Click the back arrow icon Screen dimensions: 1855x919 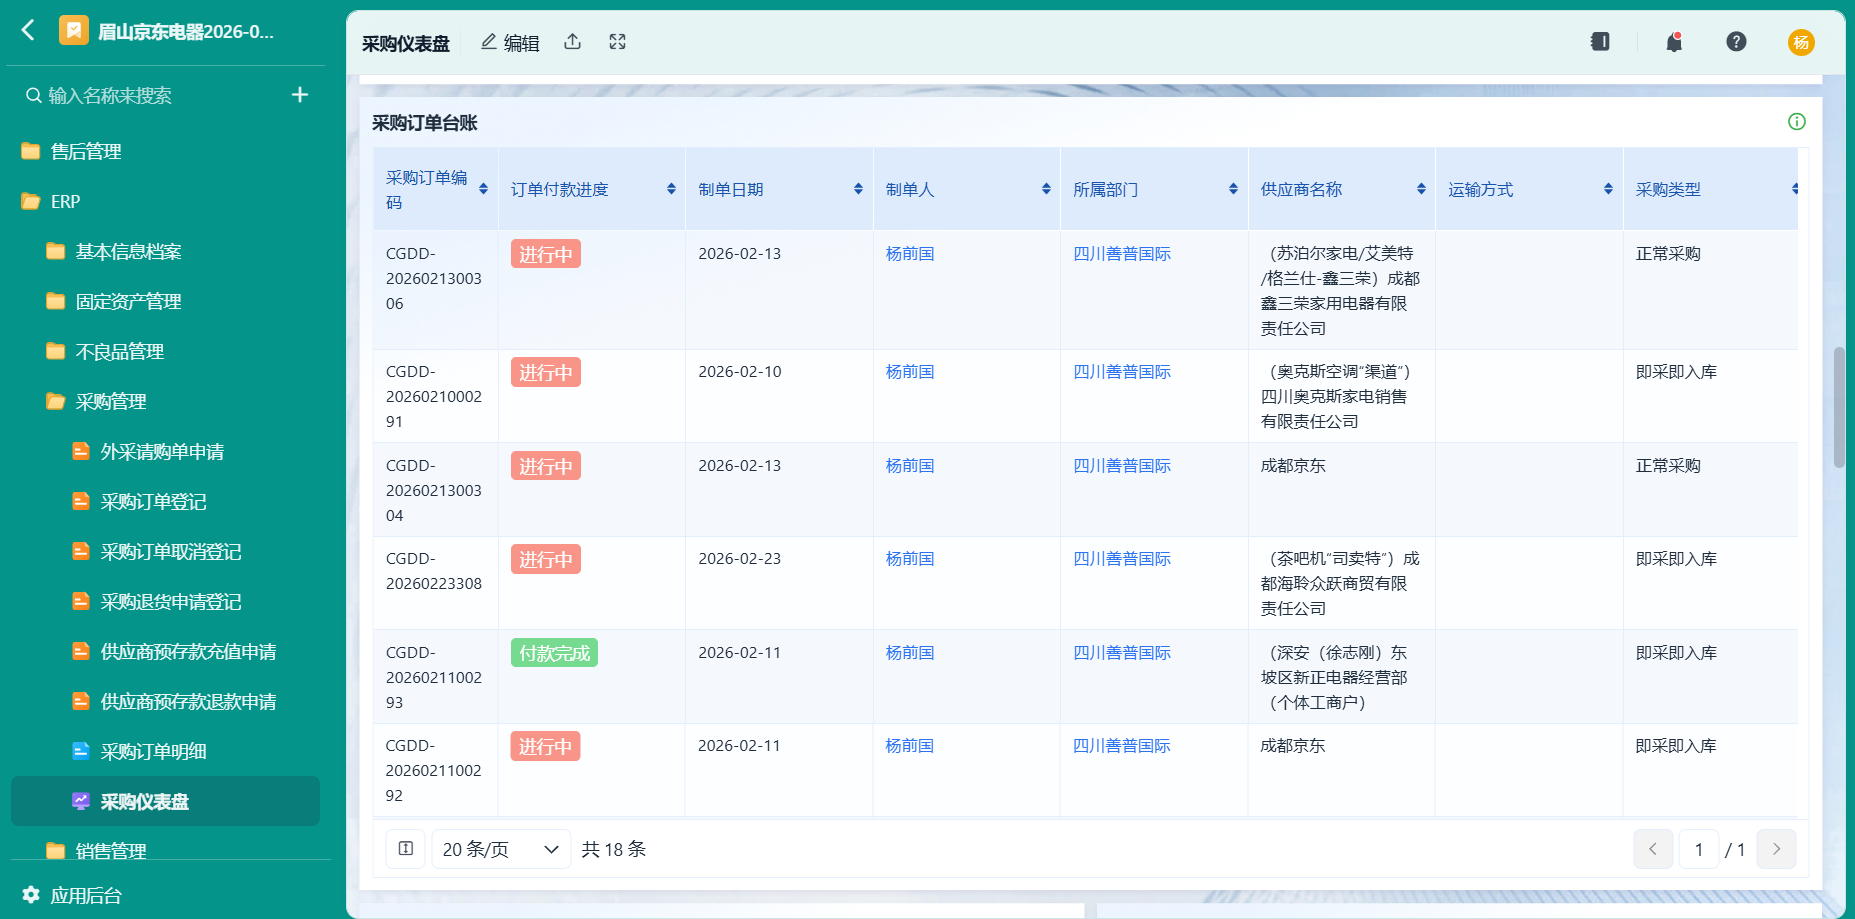pos(28,30)
